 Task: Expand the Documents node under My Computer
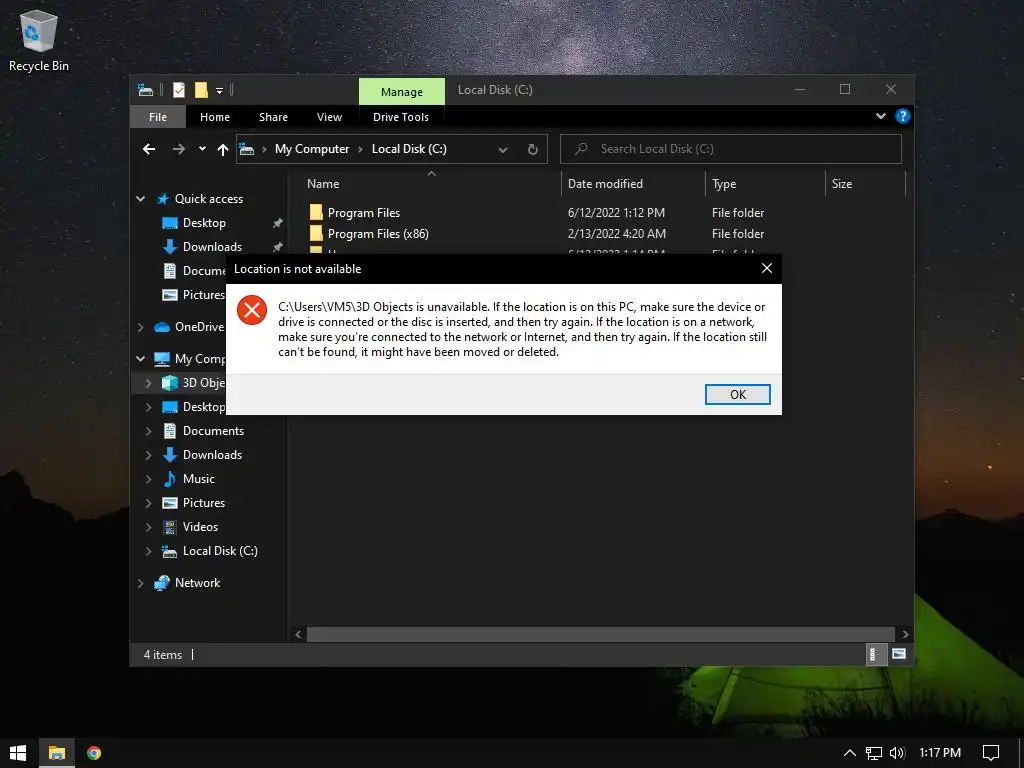(148, 431)
